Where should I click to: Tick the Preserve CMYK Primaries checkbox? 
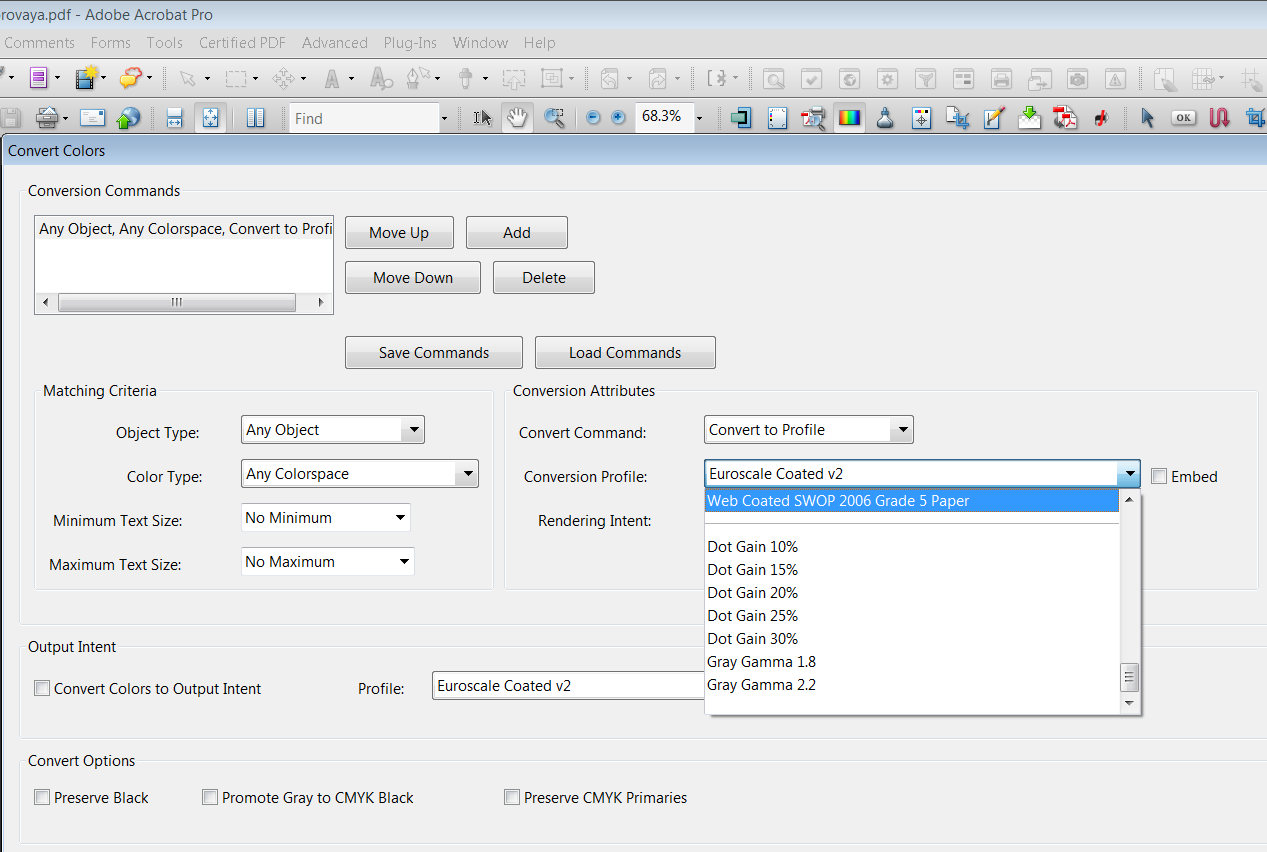pyautogui.click(x=512, y=797)
